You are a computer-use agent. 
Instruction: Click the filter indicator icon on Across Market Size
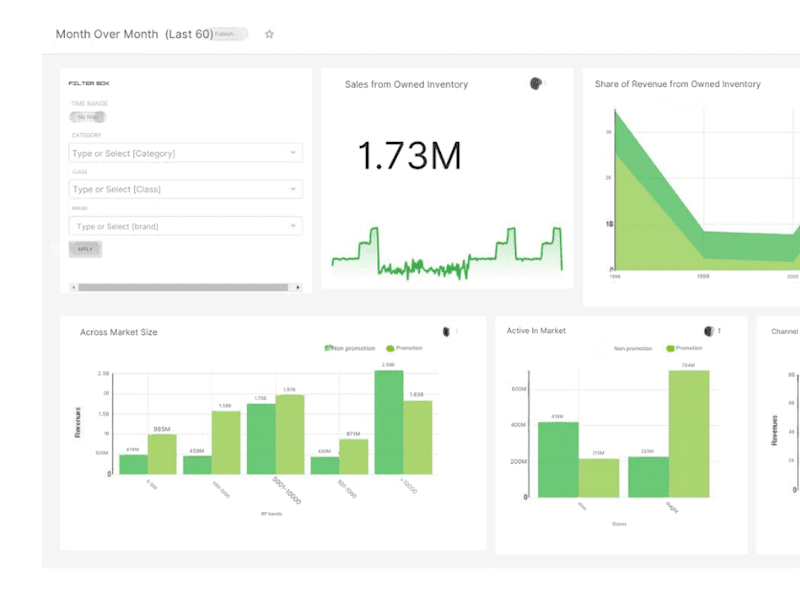(446, 332)
